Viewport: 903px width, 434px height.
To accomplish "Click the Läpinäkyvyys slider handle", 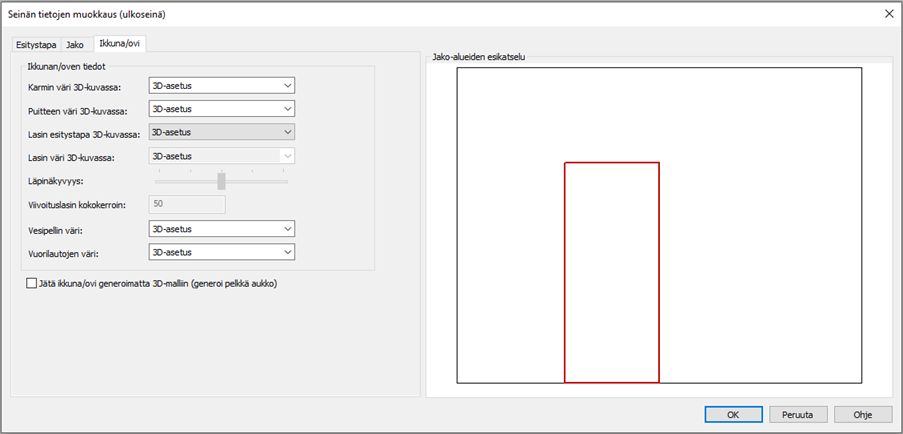I will (221, 181).
